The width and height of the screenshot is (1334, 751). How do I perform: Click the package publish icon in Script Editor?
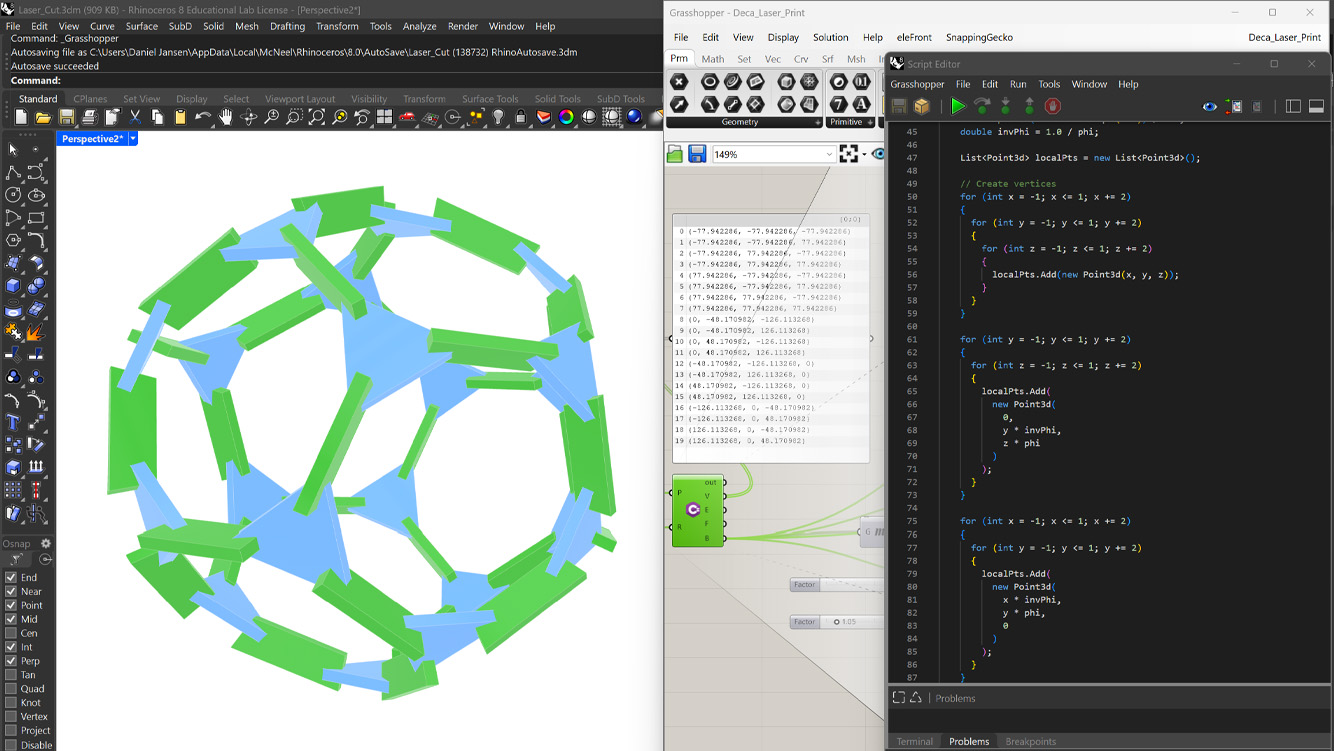click(922, 106)
